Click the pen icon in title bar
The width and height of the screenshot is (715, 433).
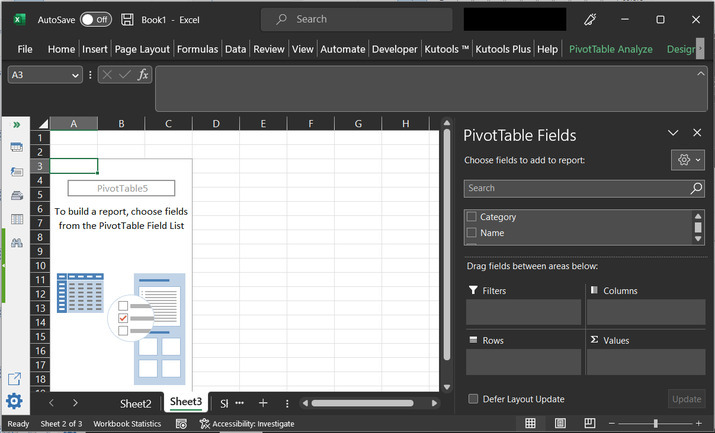tap(590, 19)
